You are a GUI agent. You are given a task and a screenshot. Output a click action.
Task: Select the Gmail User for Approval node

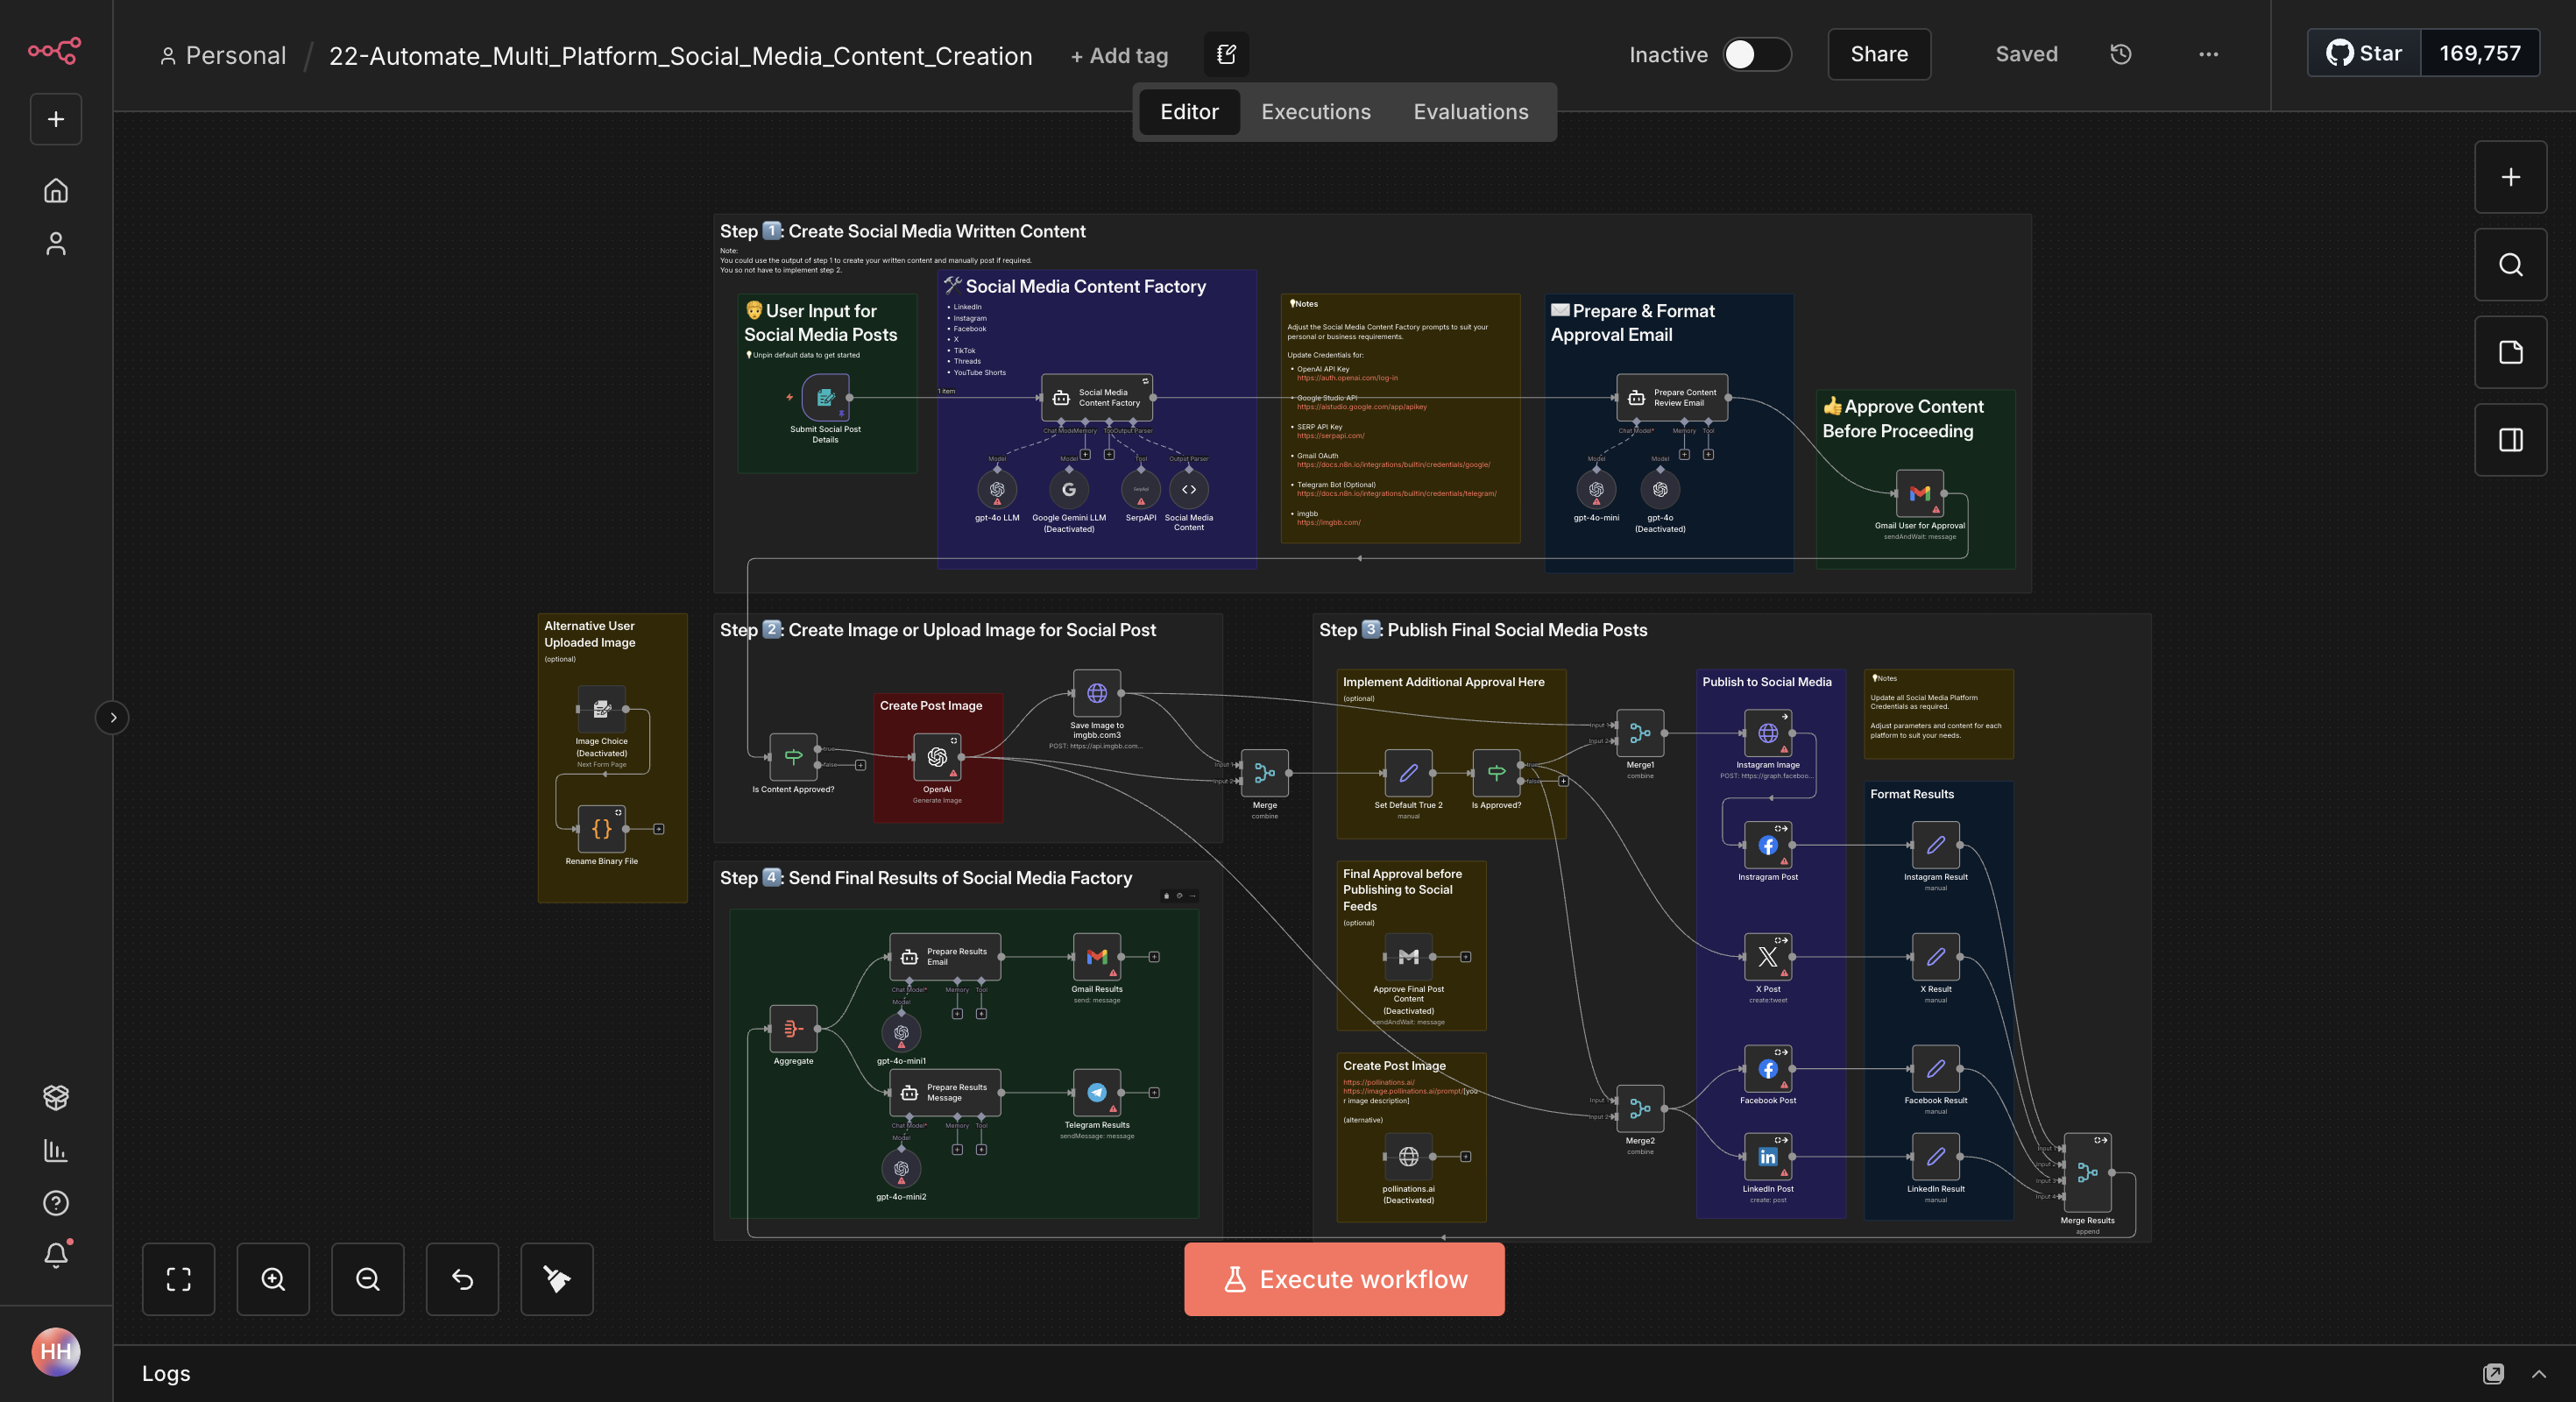(1919, 494)
